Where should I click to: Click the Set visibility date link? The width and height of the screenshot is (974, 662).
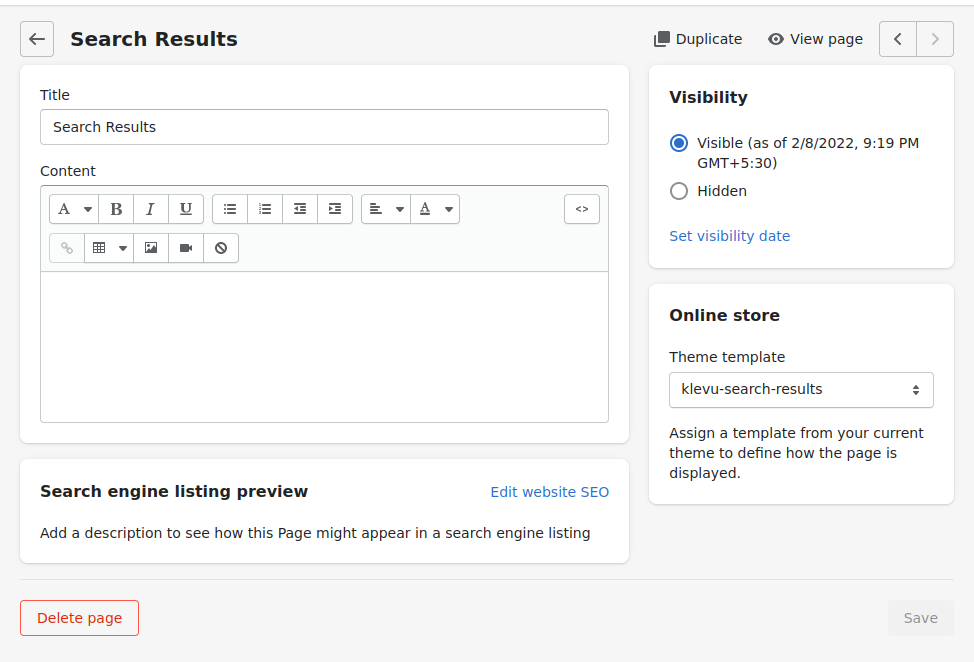tap(729, 236)
